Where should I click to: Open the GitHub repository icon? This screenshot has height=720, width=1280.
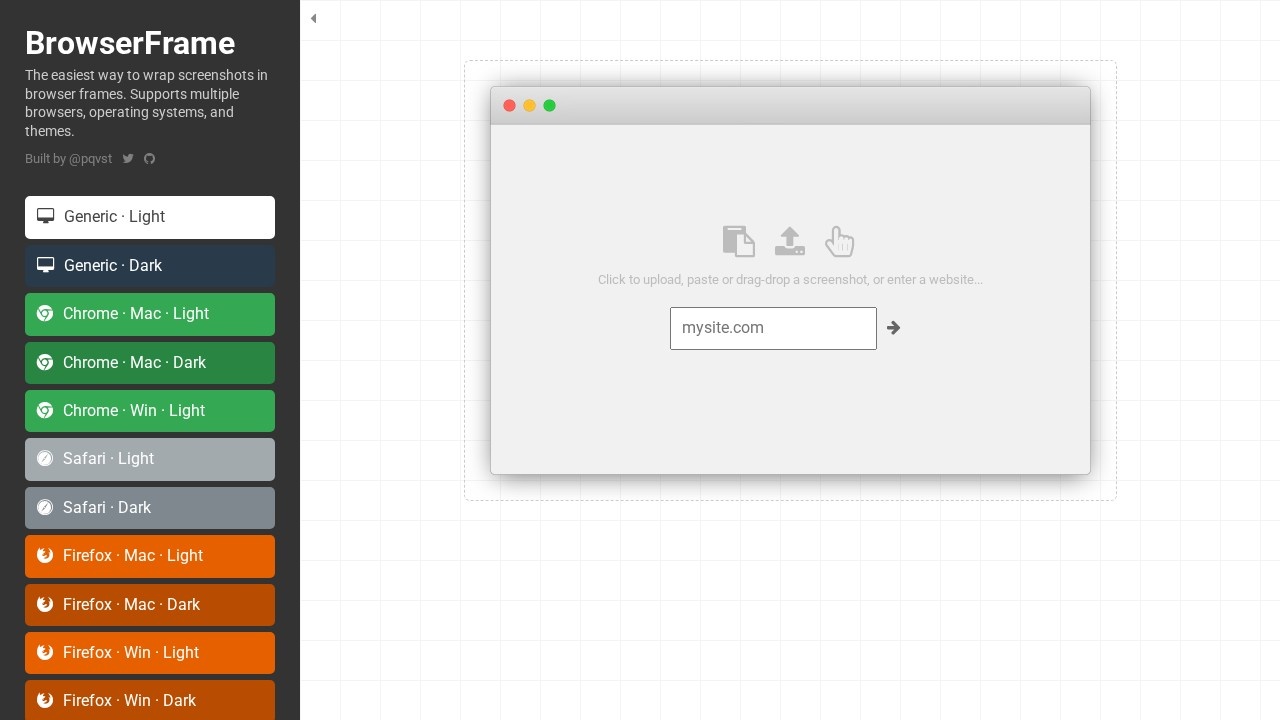tap(150, 159)
